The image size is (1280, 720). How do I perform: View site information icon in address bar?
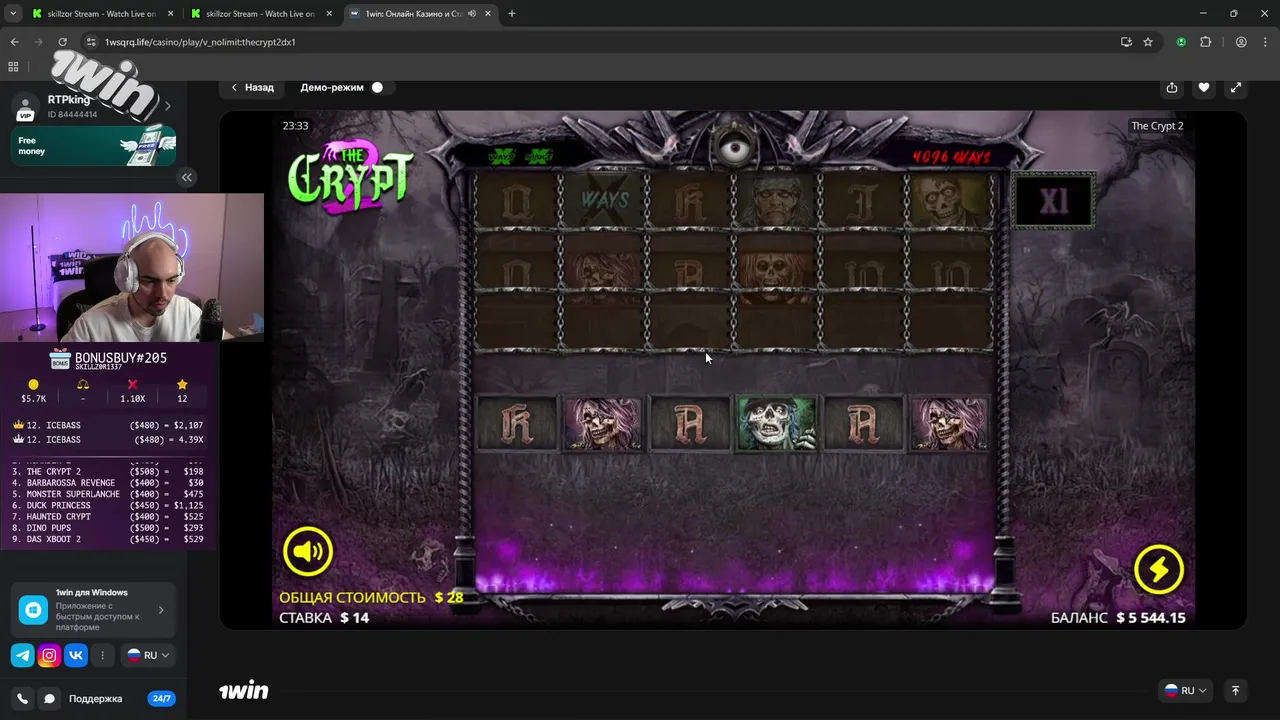click(91, 42)
